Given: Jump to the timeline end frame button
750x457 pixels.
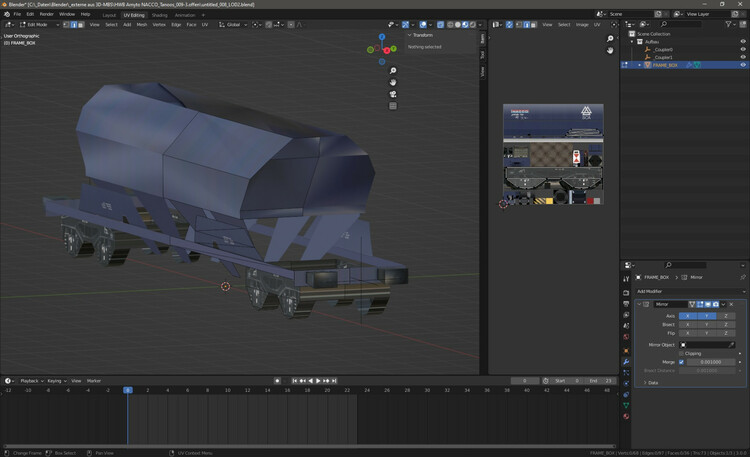Looking at the screenshot, I should [334, 381].
